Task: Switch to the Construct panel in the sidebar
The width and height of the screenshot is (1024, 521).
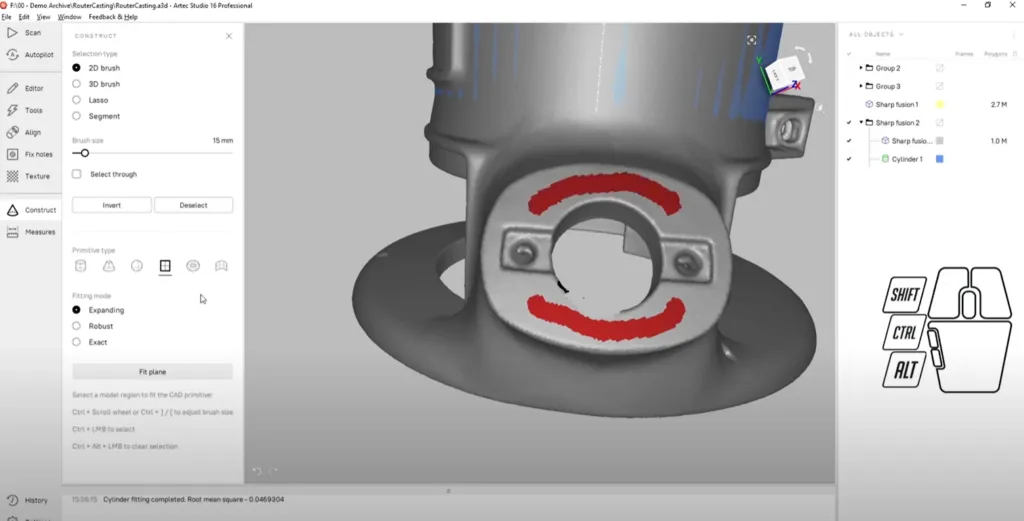Action: click(31, 210)
